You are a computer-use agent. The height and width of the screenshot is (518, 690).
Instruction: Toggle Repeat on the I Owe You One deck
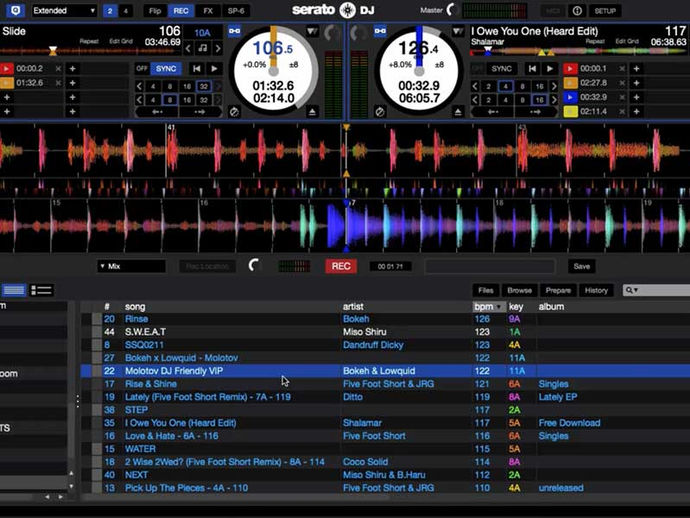coord(595,41)
